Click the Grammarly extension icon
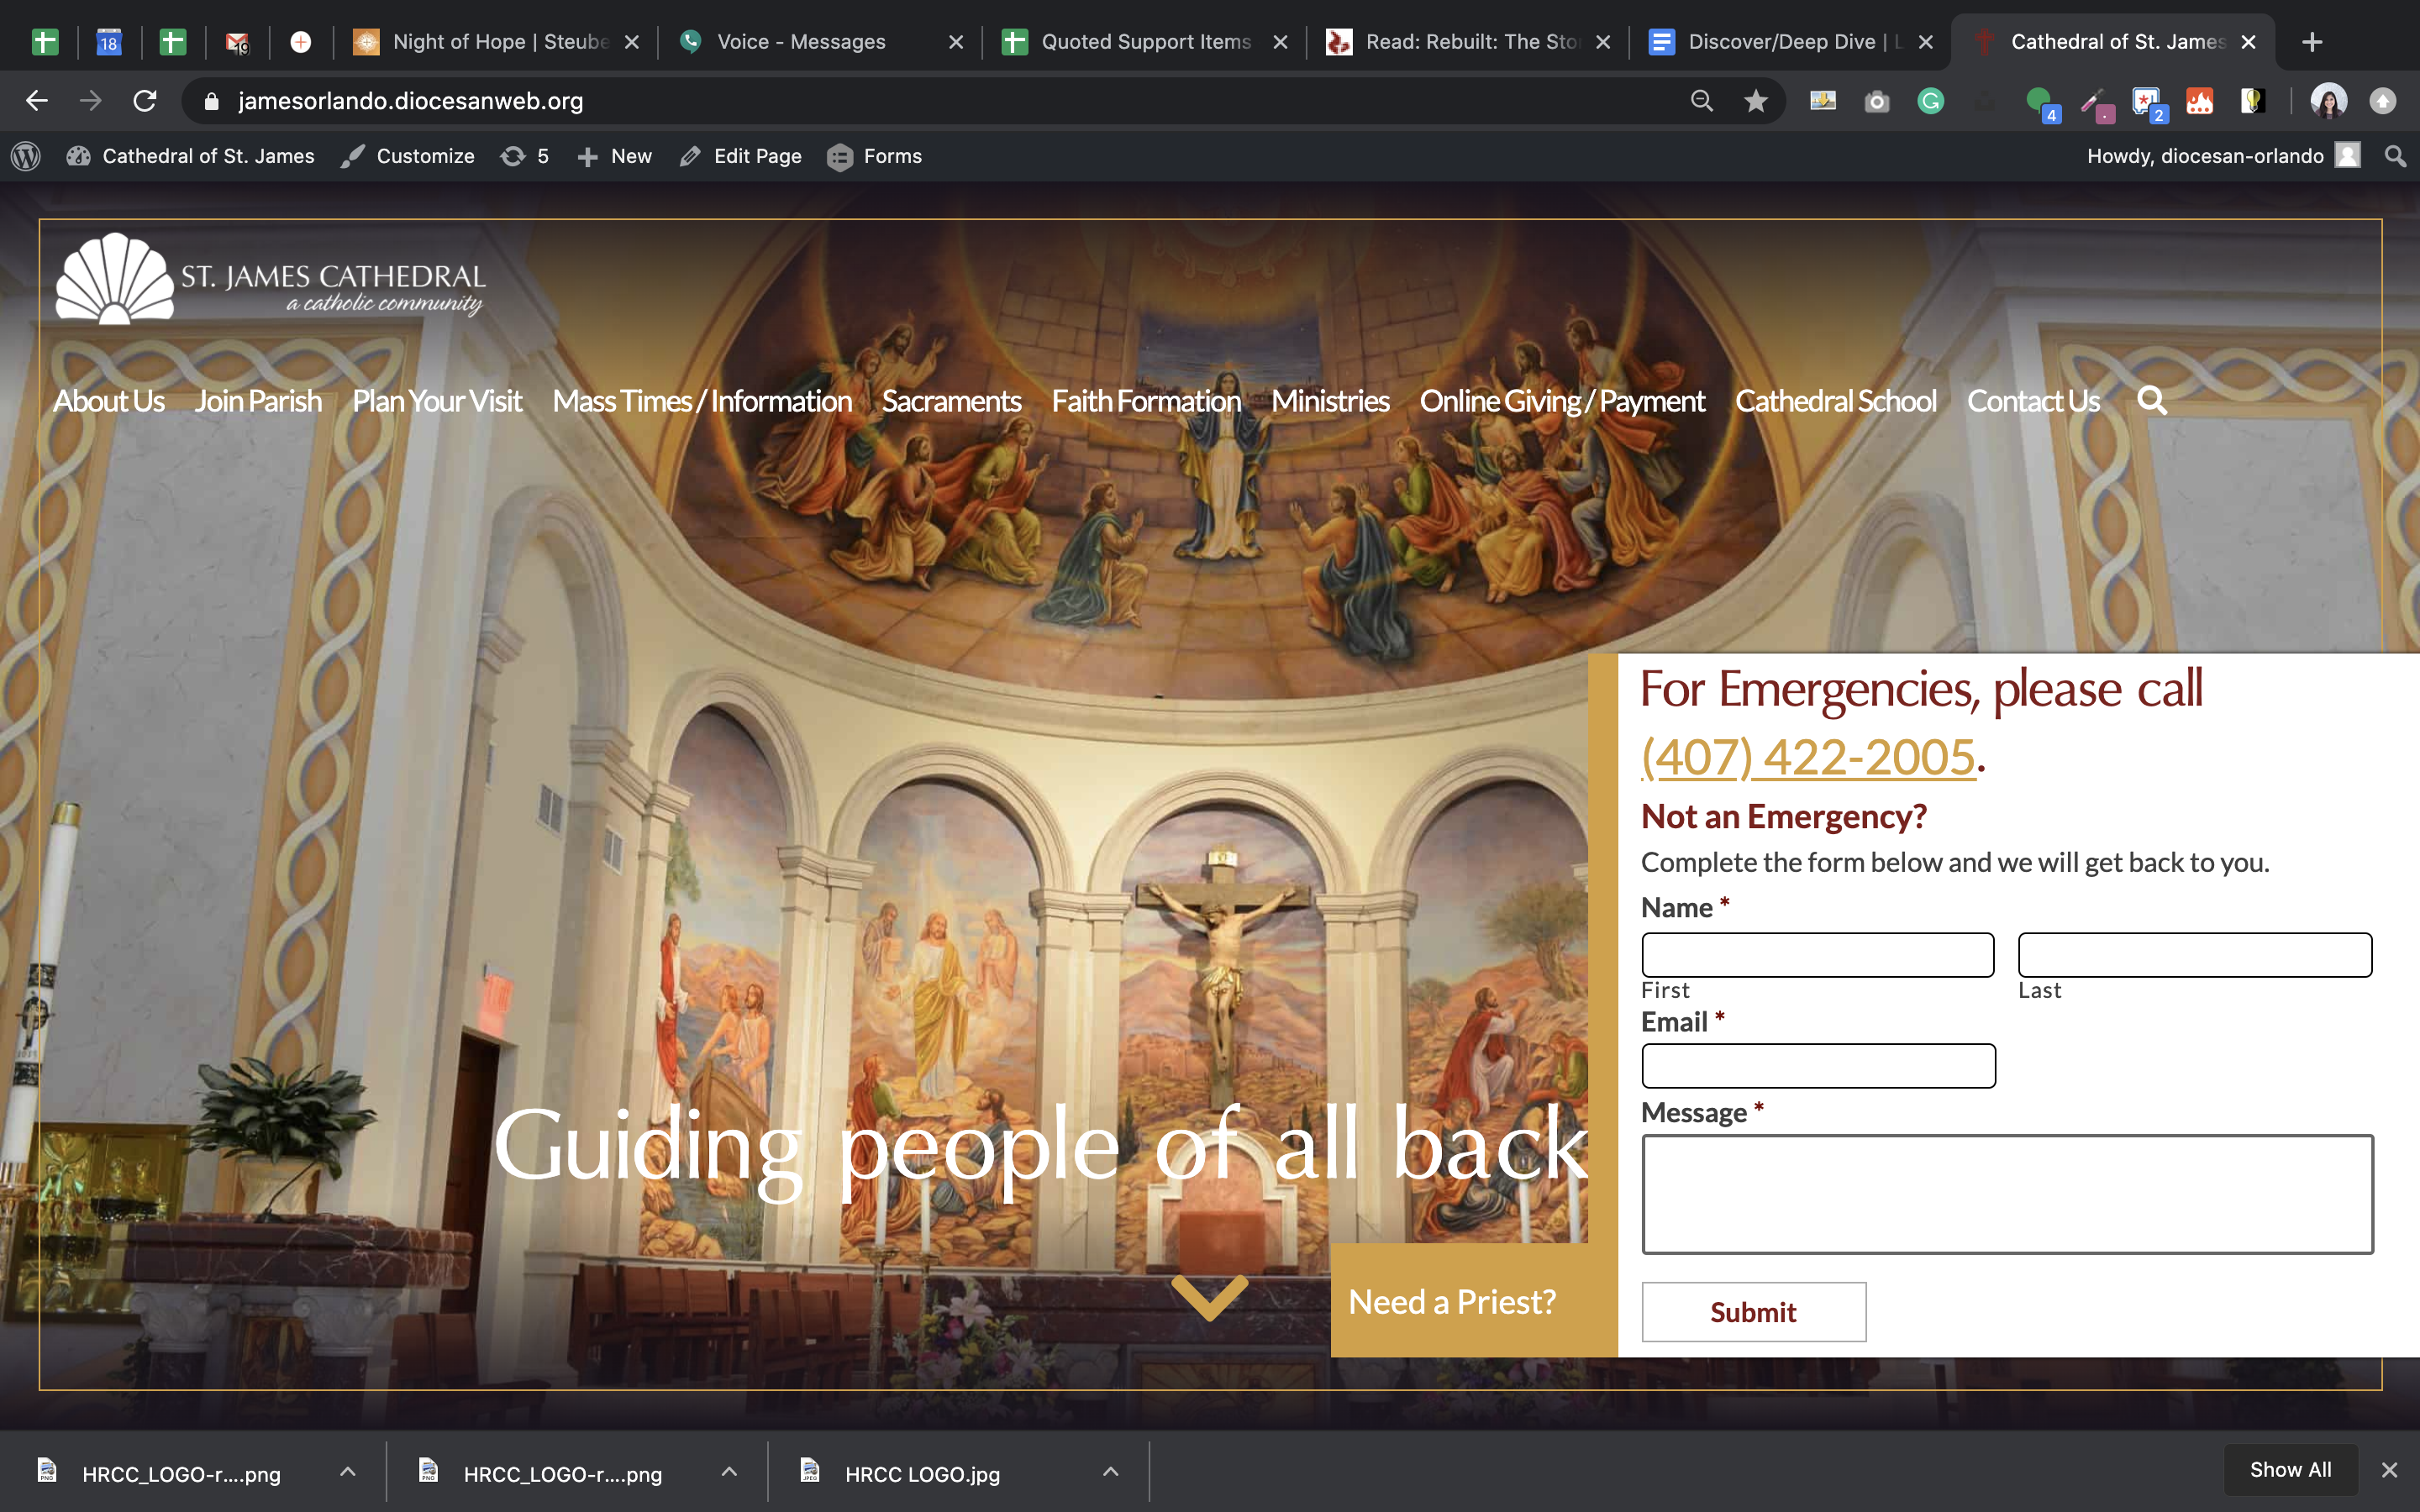Image resolution: width=2420 pixels, height=1512 pixels. tap(1930, 101)
